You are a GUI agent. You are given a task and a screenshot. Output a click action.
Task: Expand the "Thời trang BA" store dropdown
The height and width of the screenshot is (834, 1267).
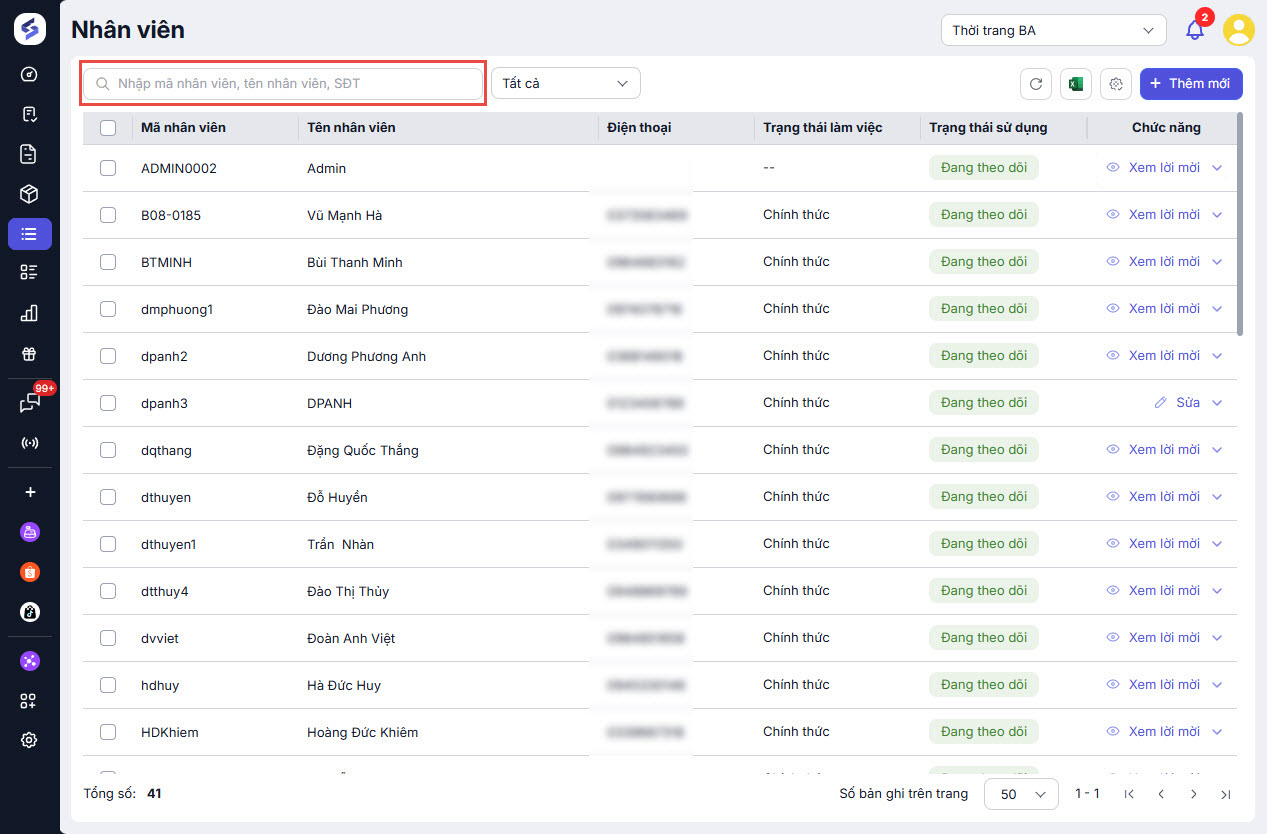coord(1053,30)
